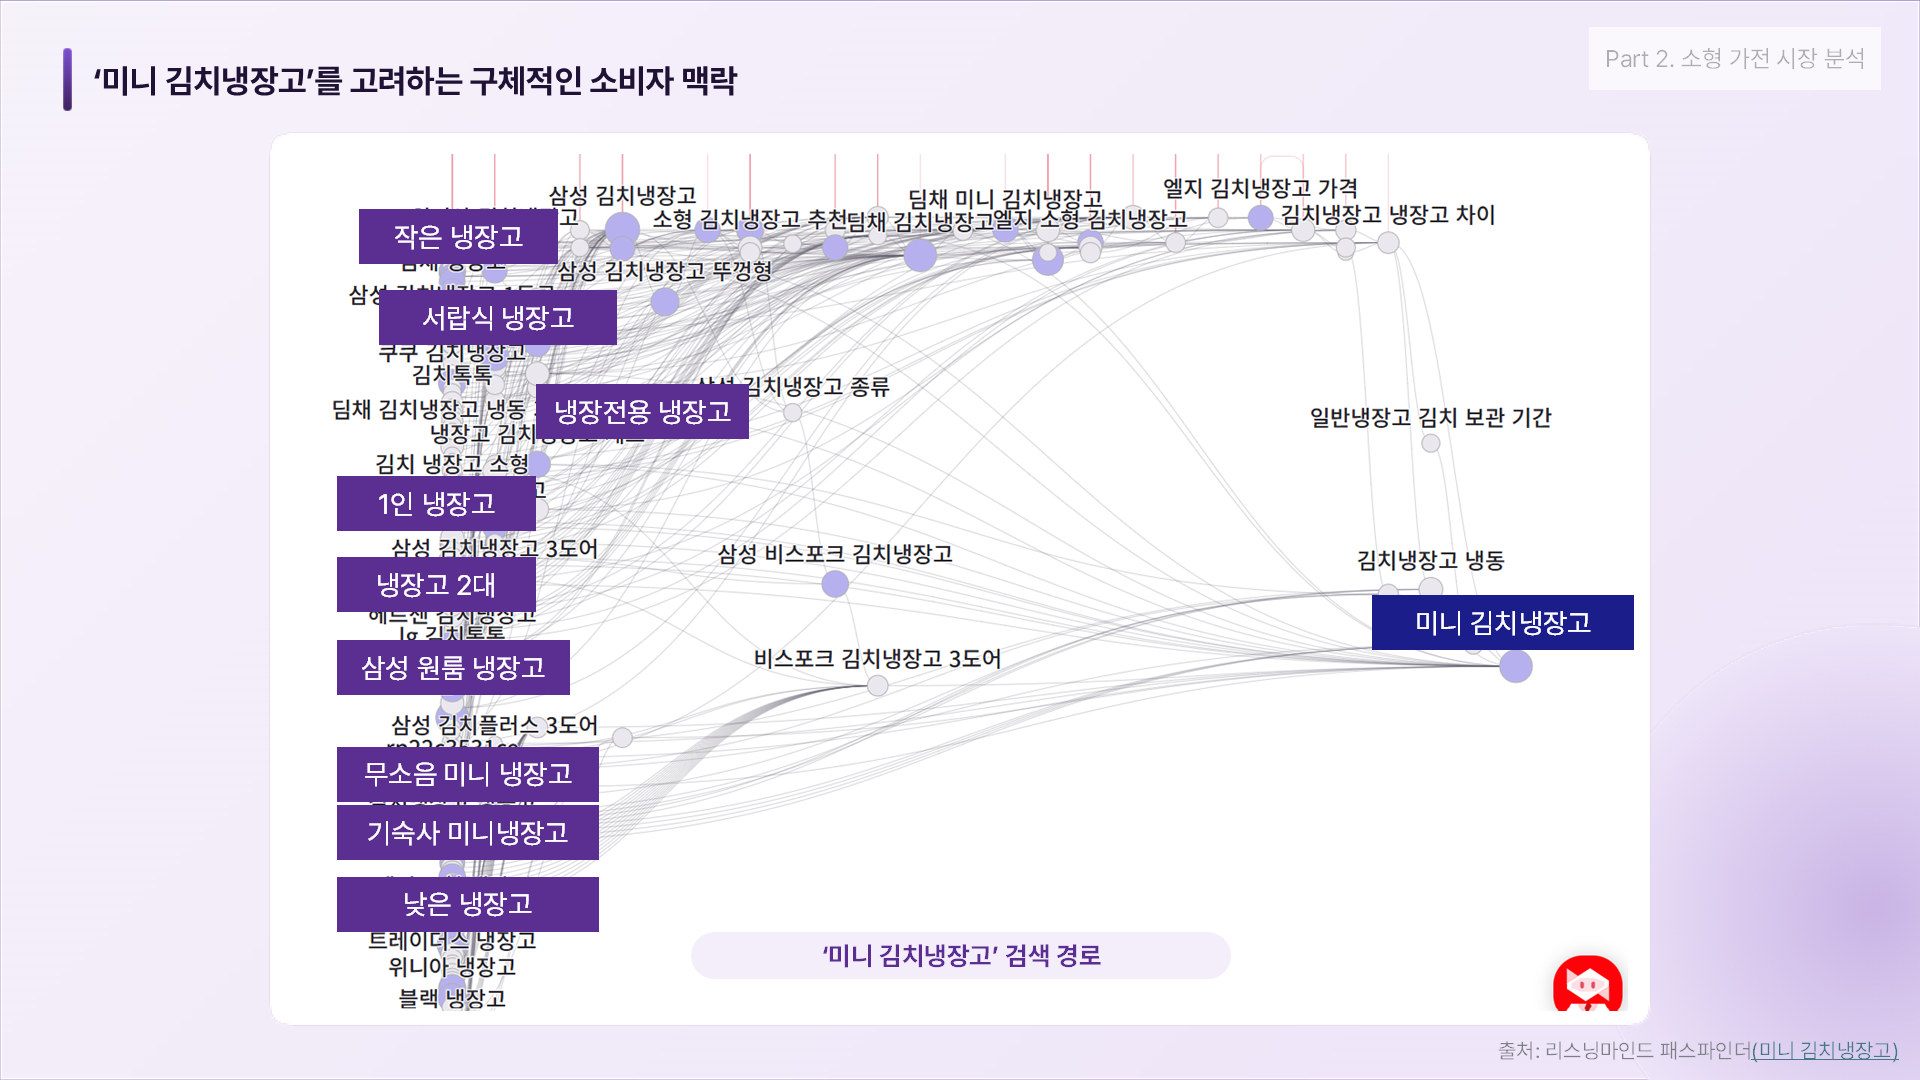Image resolution: width=1920 pixels, height=1080 pixels.
Task: Select the 작은 냉장고 purple label
Action: [x=458, y=236]
